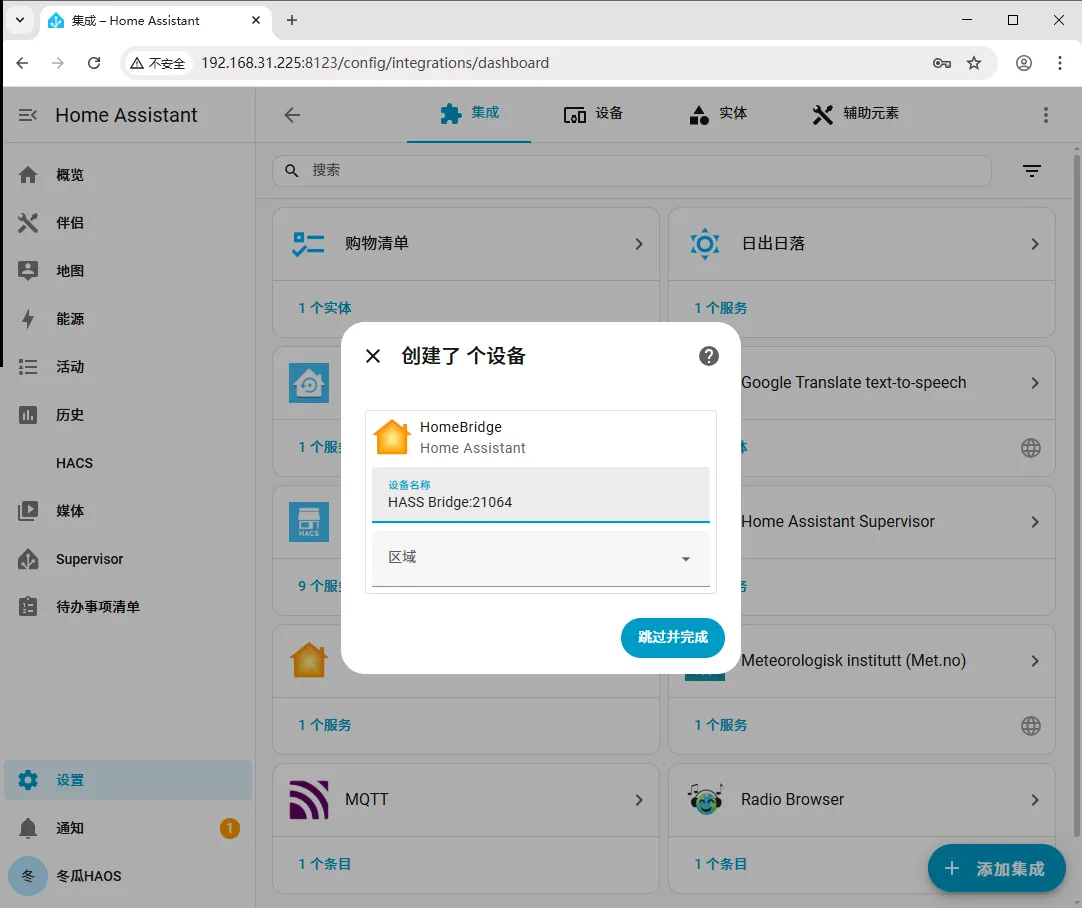Screen dimensions: 1082x908
Task: Open 历史 history in sidebar
Action: (128, 415)
